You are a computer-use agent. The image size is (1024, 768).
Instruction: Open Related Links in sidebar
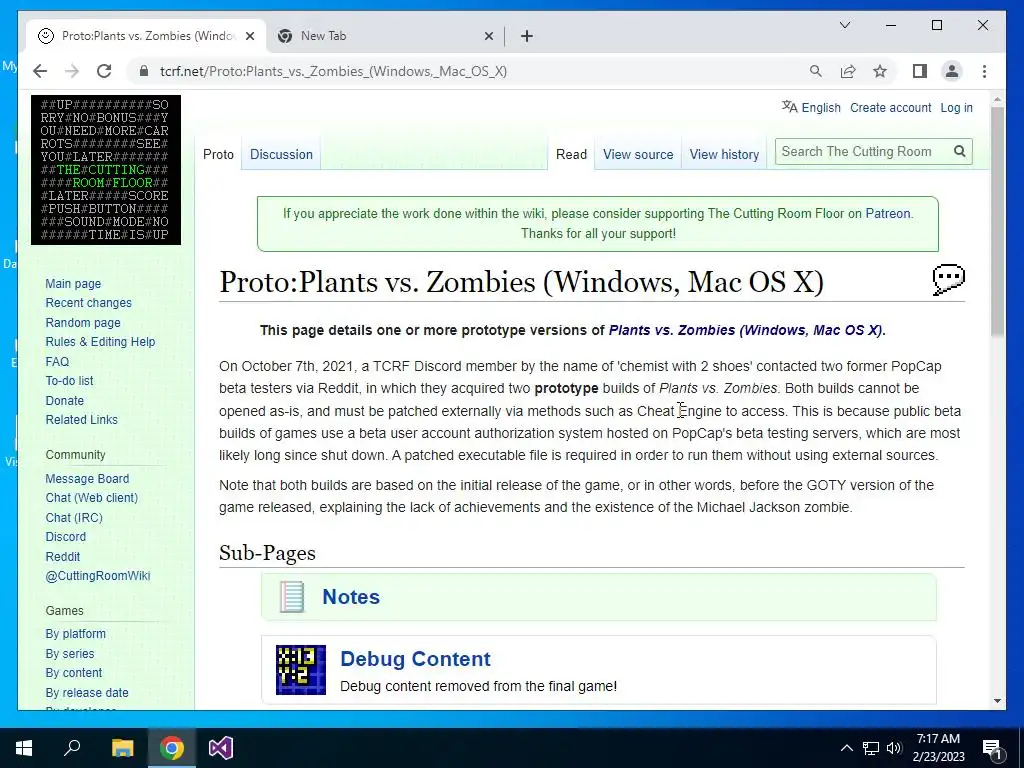(x=82, y=420)
